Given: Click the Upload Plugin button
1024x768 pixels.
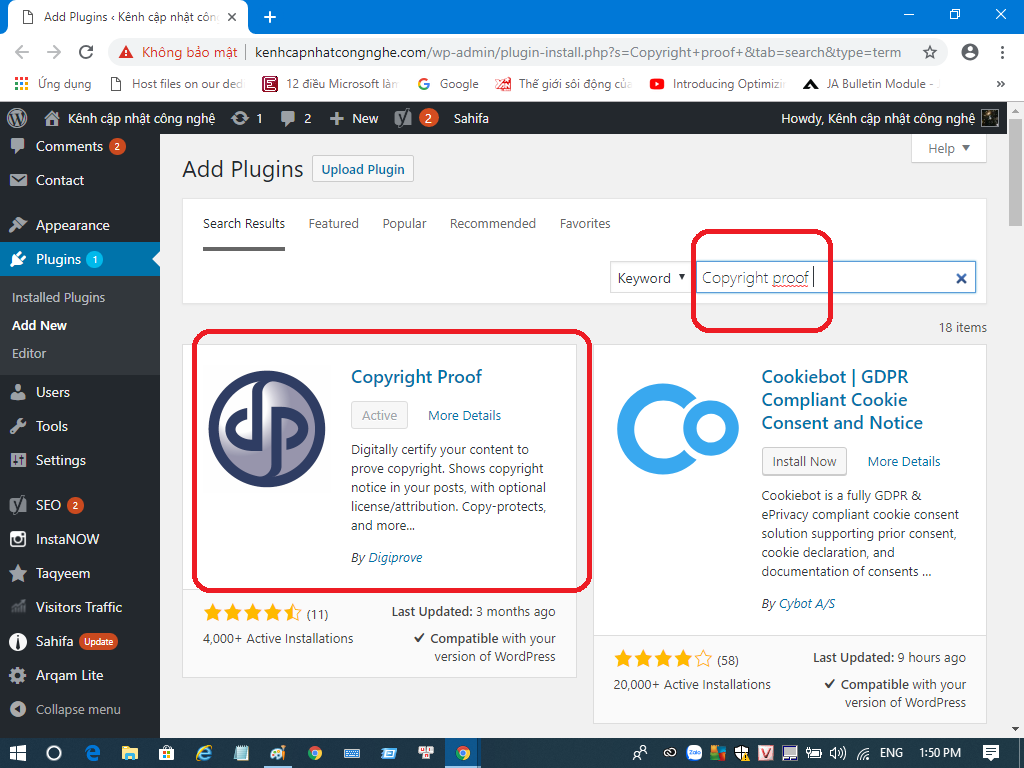Looking at the screenshot, I should click(363, 169).
